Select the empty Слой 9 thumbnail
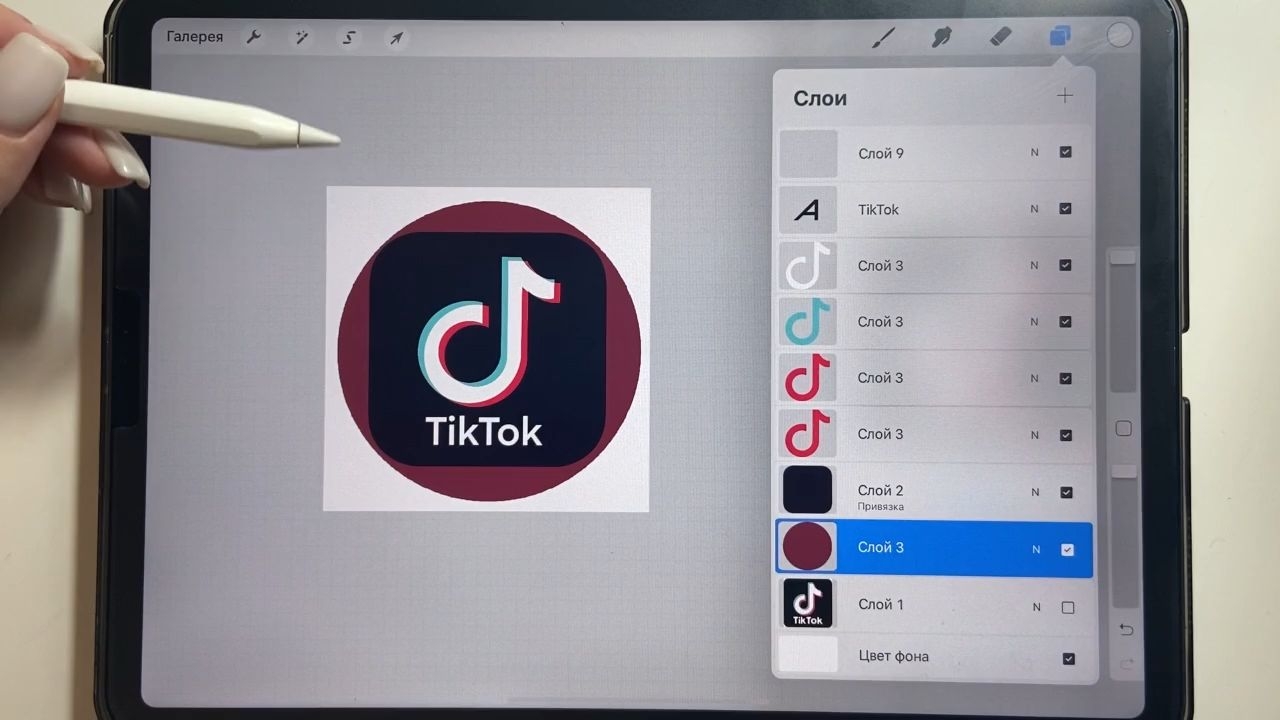The width and height of the screenshot is (1280, 720). 808,153
